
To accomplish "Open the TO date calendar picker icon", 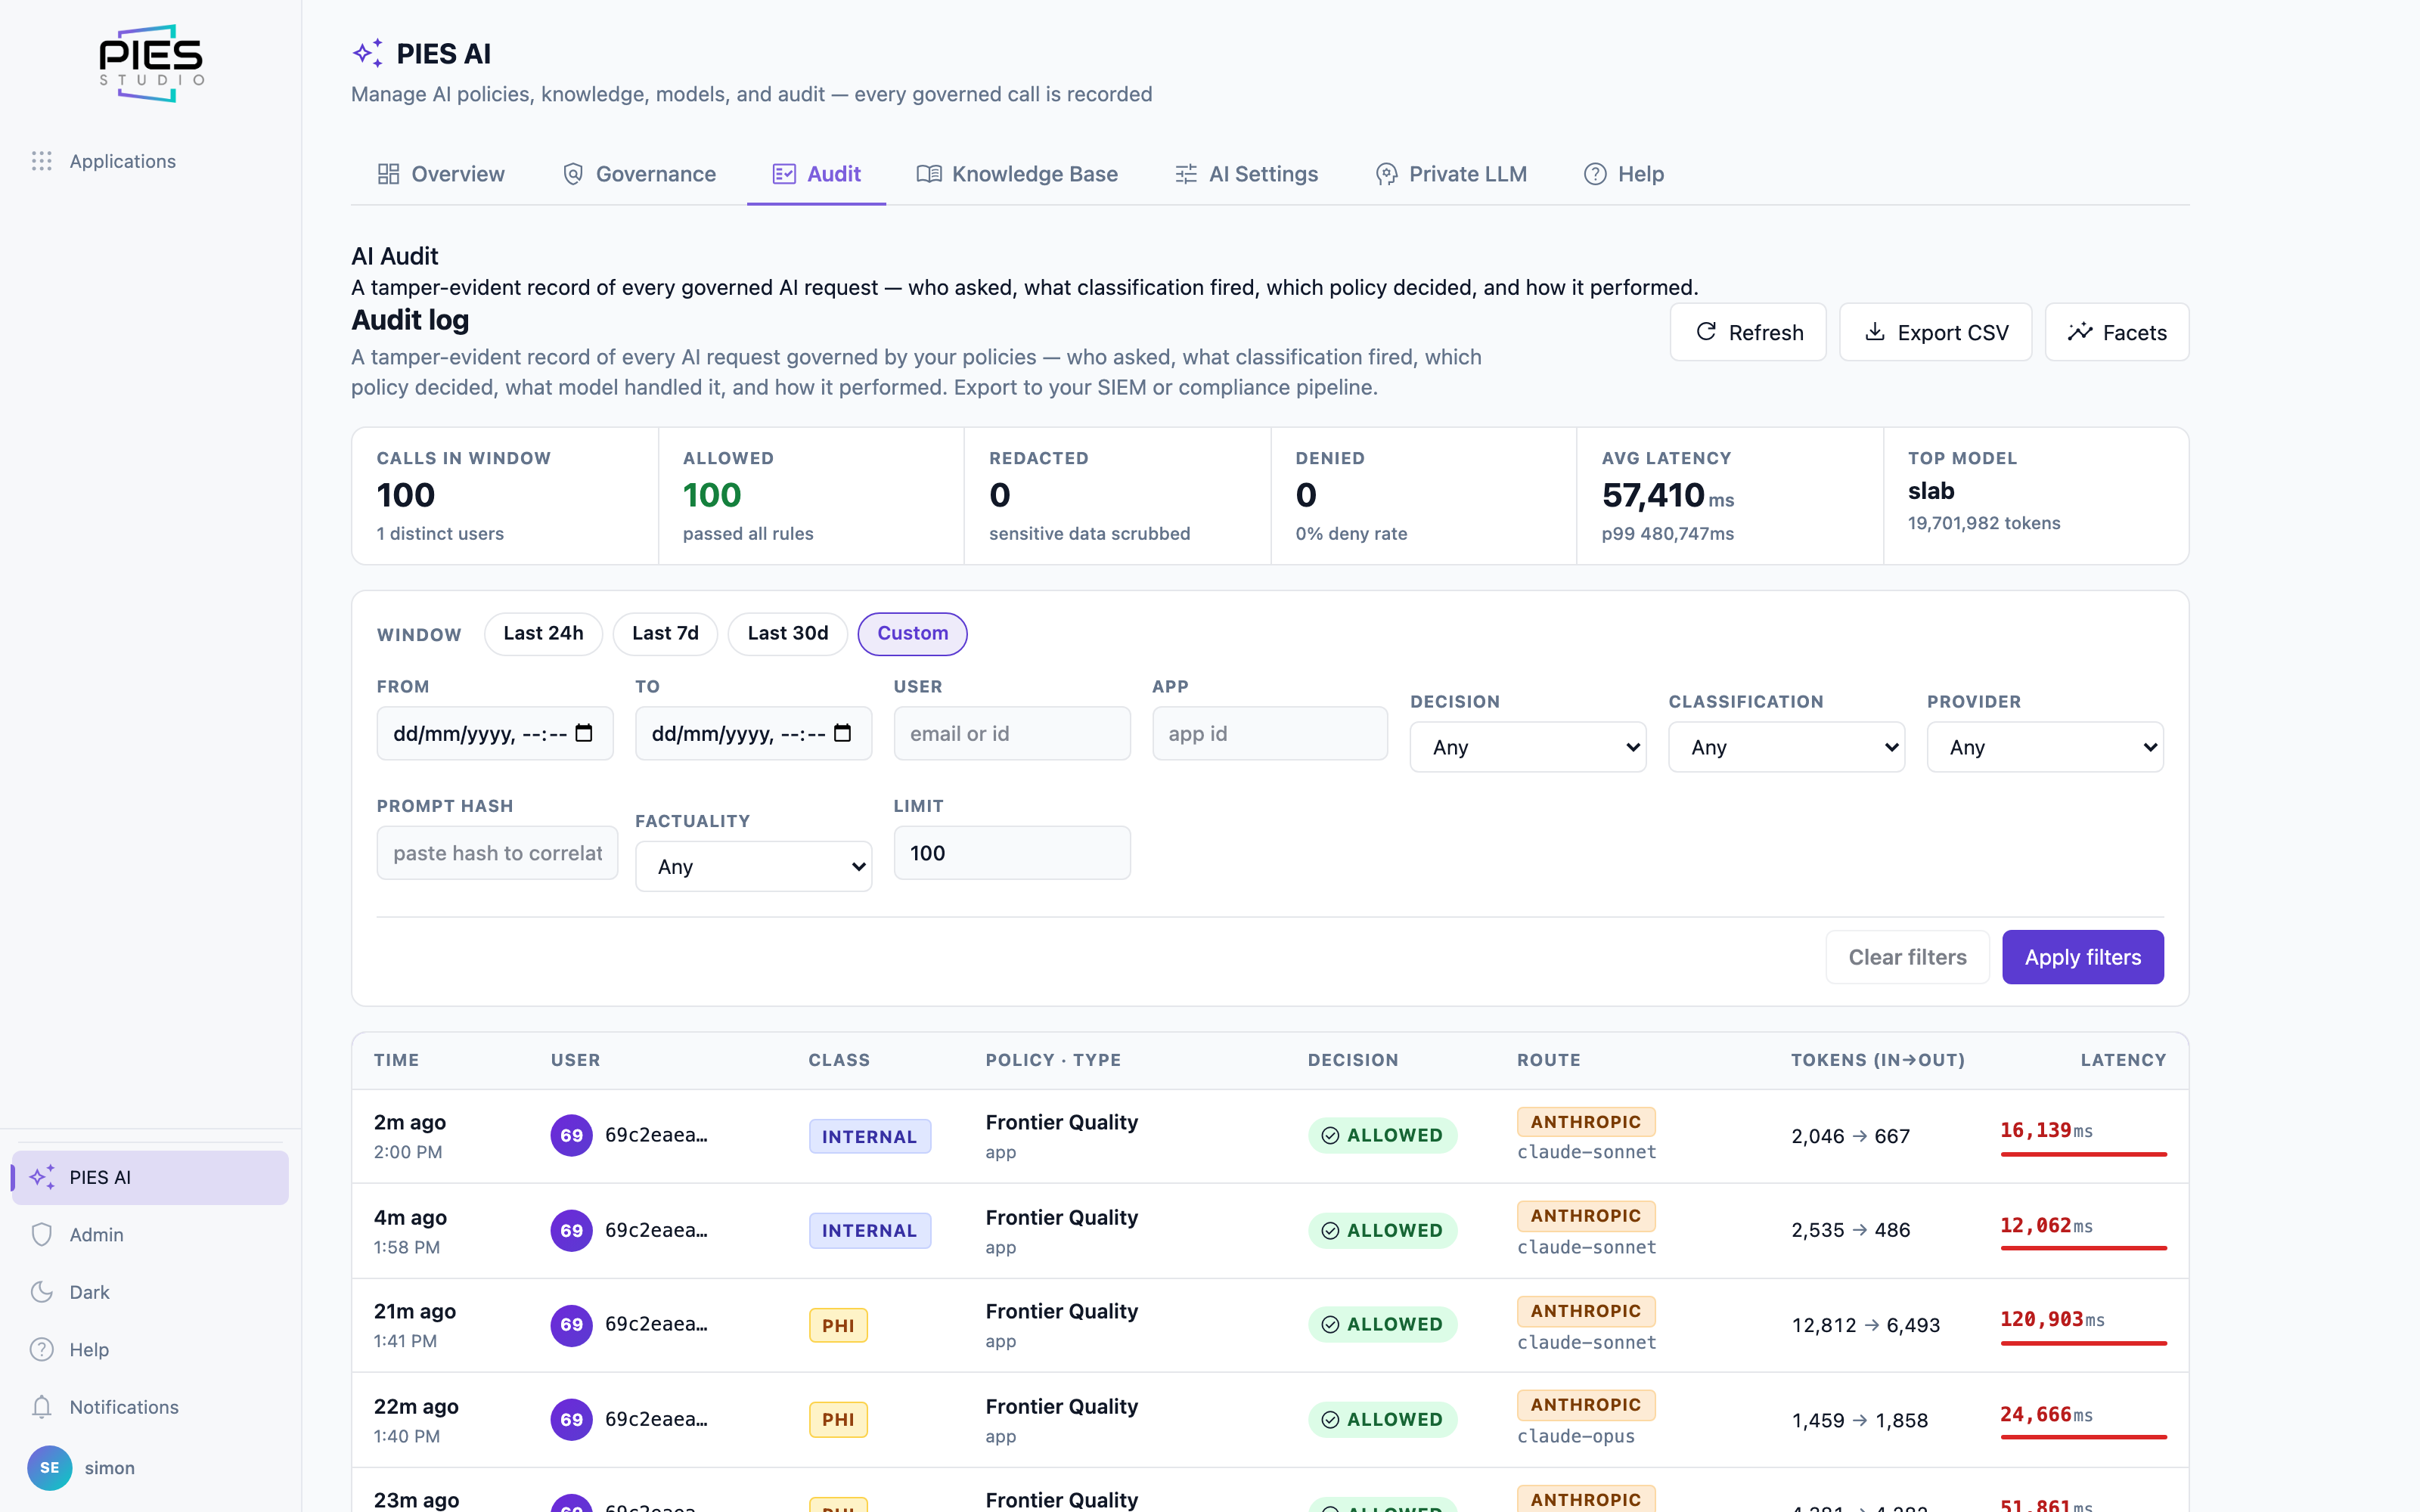I will tap(843, 733).
